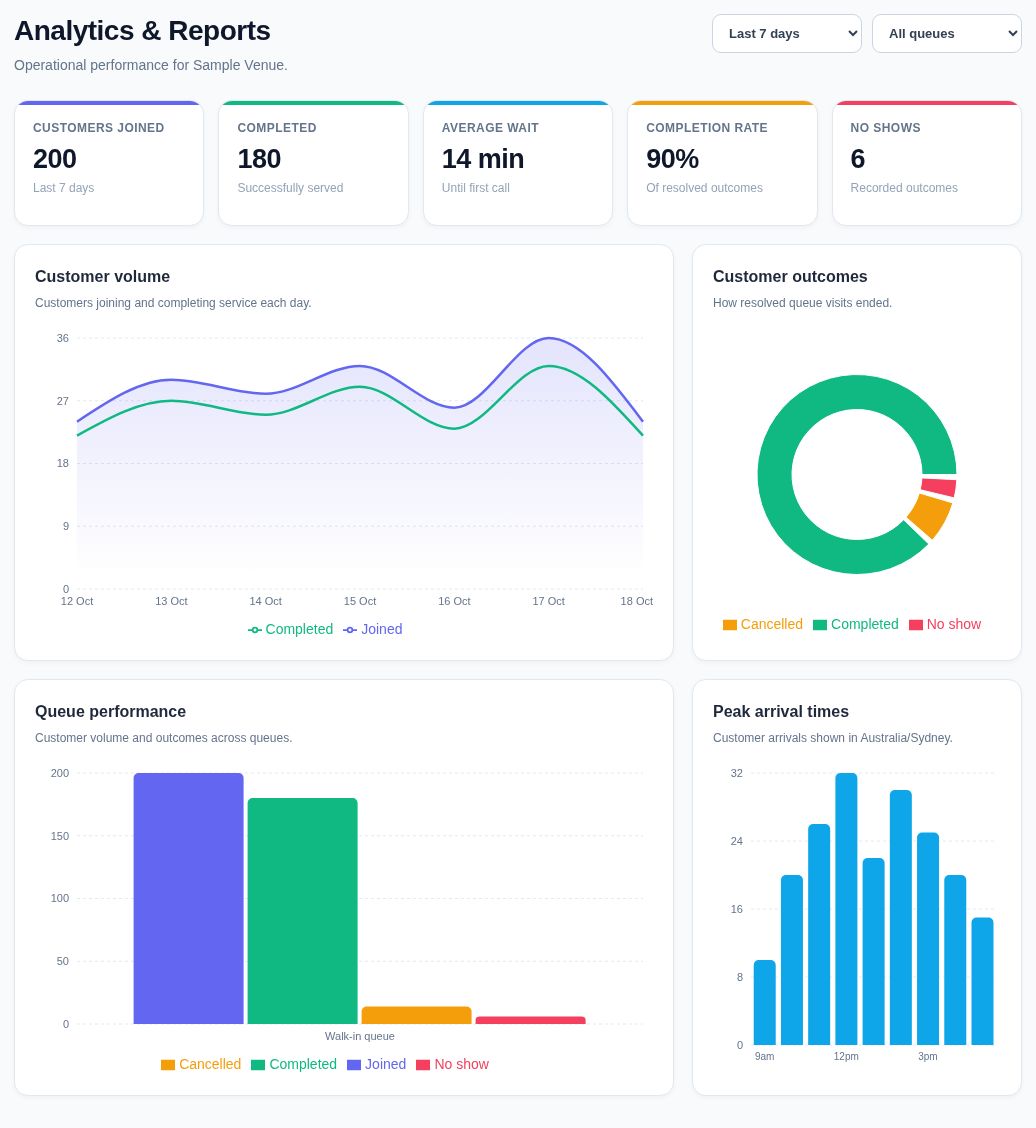Viewport: 1036px width, 1128px height.
Task: Click the 'Peak arrival times' heading
Action: click(x=781, y=712)
